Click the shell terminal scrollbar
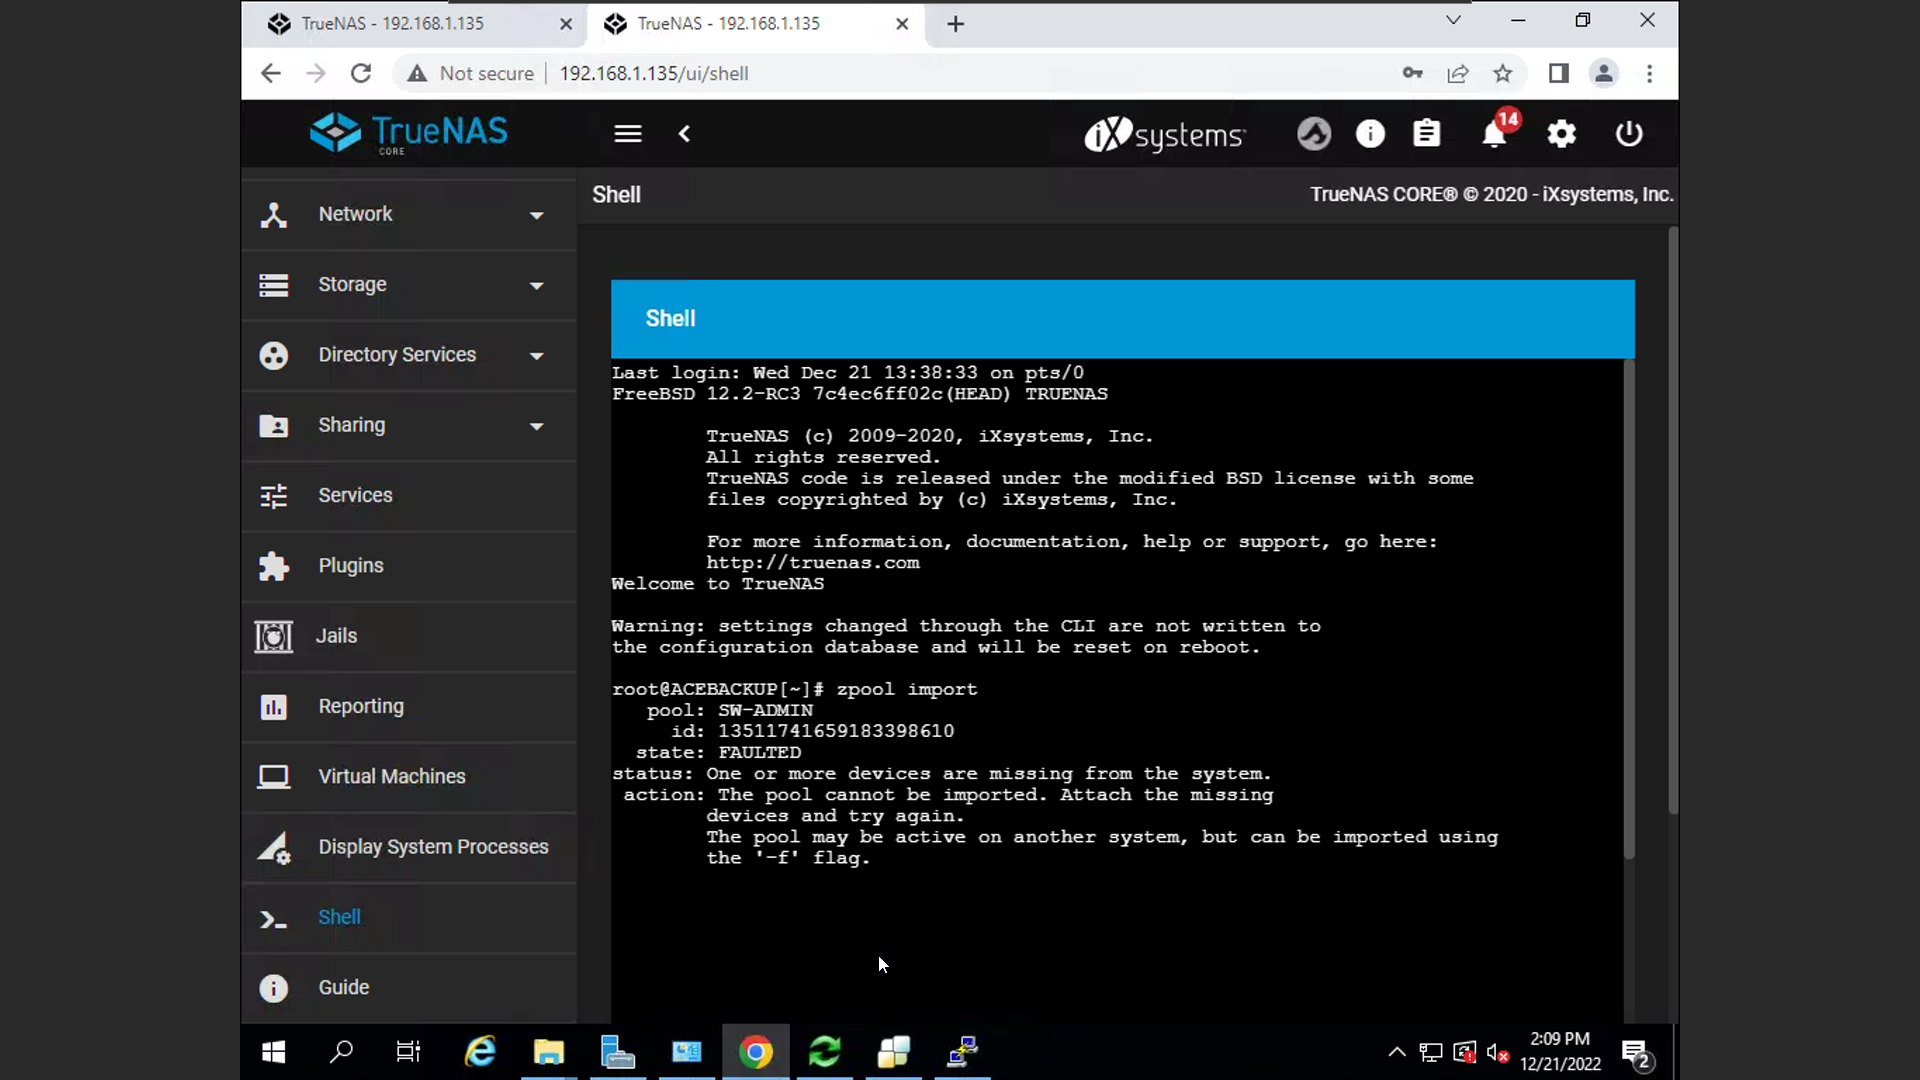The width and height of the screenshot is (1920, 1080). coord(1628,610)
